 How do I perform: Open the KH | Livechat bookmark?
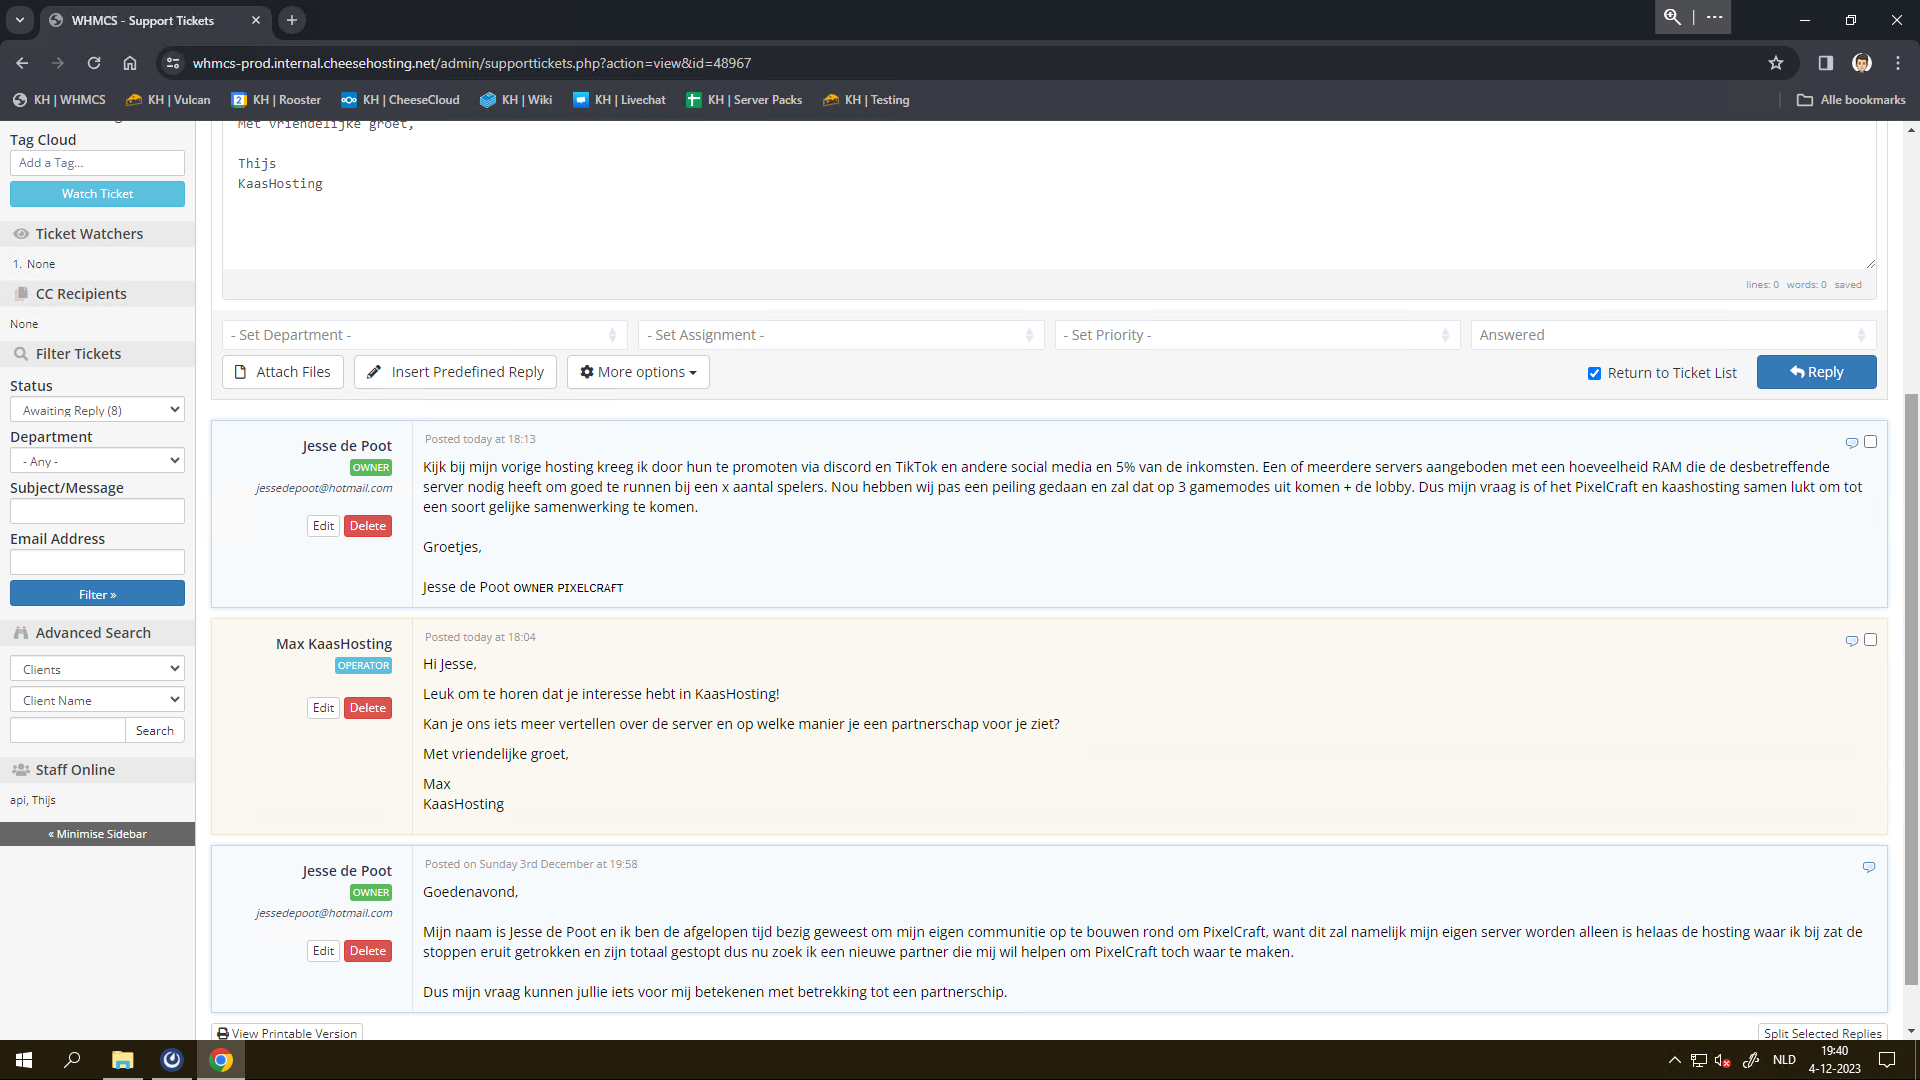point(619,100)
